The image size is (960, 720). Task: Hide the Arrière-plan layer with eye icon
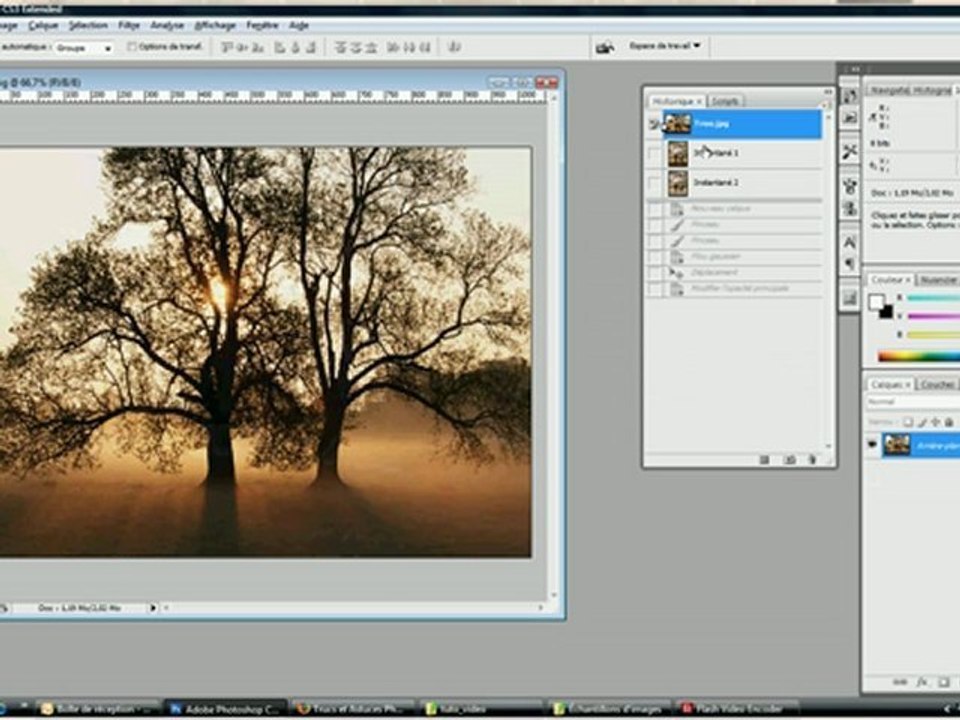pos(872,445)
